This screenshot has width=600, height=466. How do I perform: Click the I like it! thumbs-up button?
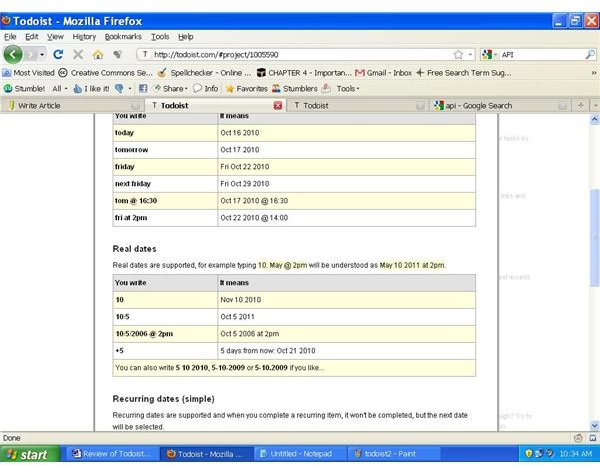[91, 89]
